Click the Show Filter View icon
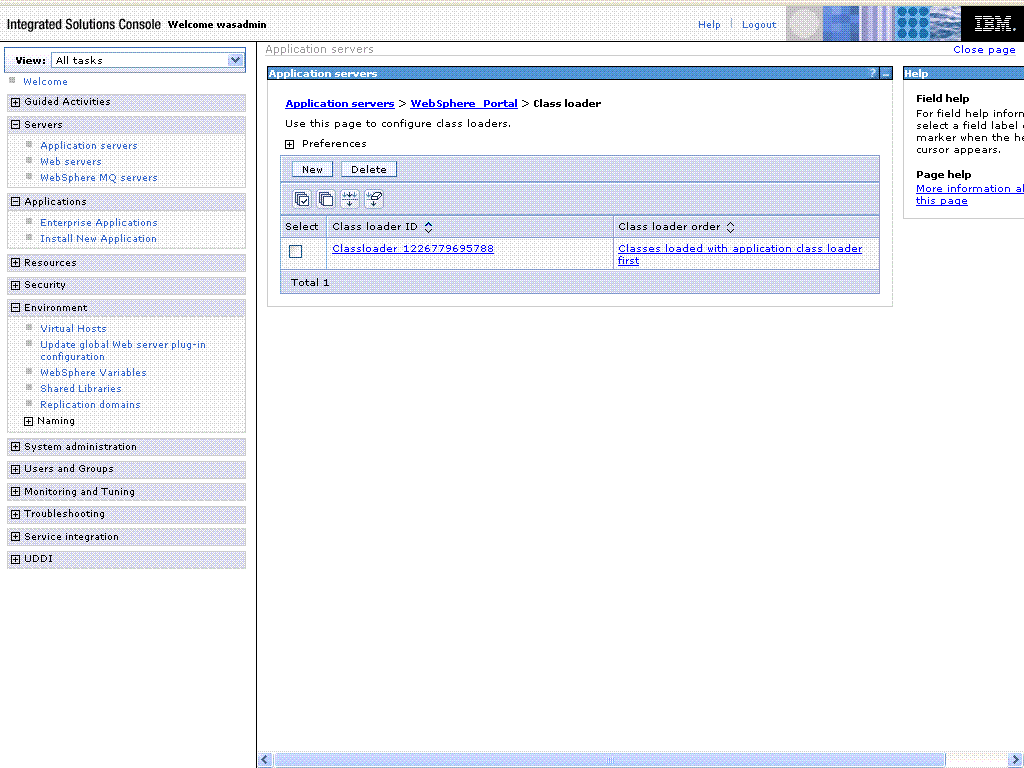The width and height of the screenshot is (1024, 768). (x=349, y=199)
